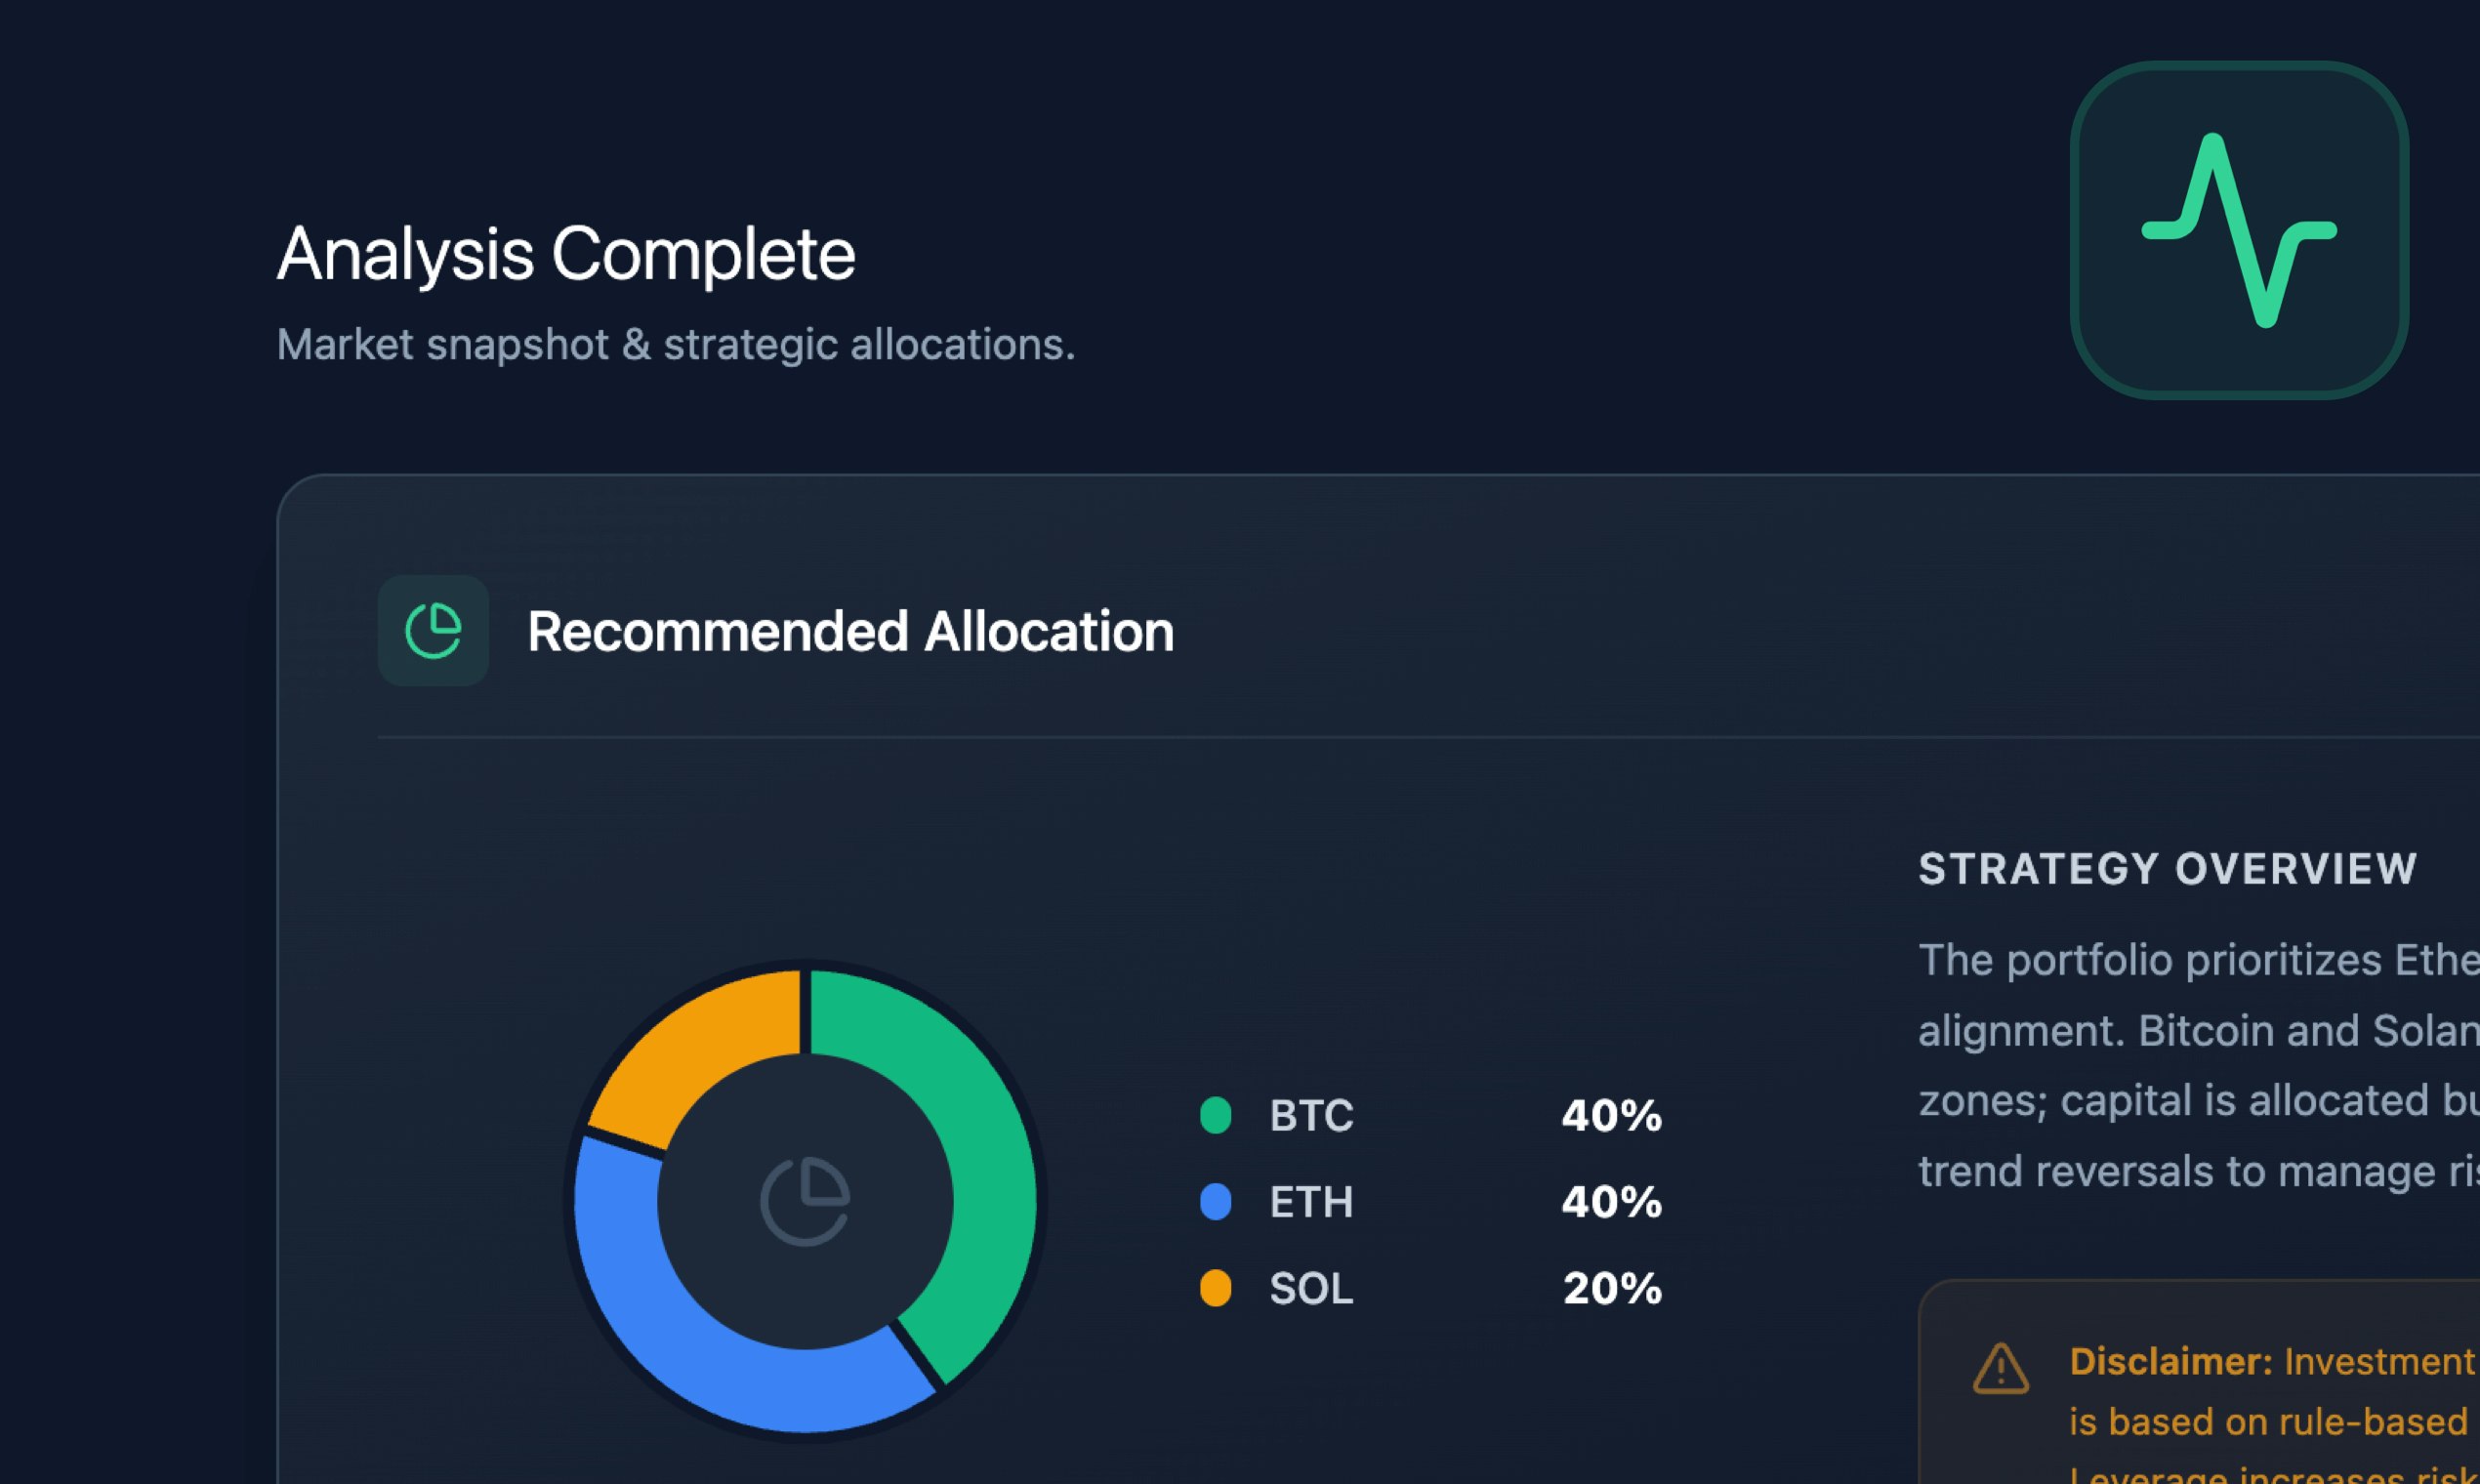
Task: Select the orange SOL legend dot
Action: [1216, 1289]
